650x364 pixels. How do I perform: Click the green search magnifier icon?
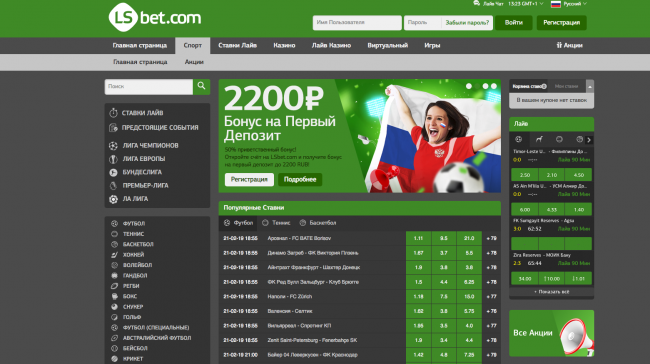pyautogui.click(x=201, y=86)
